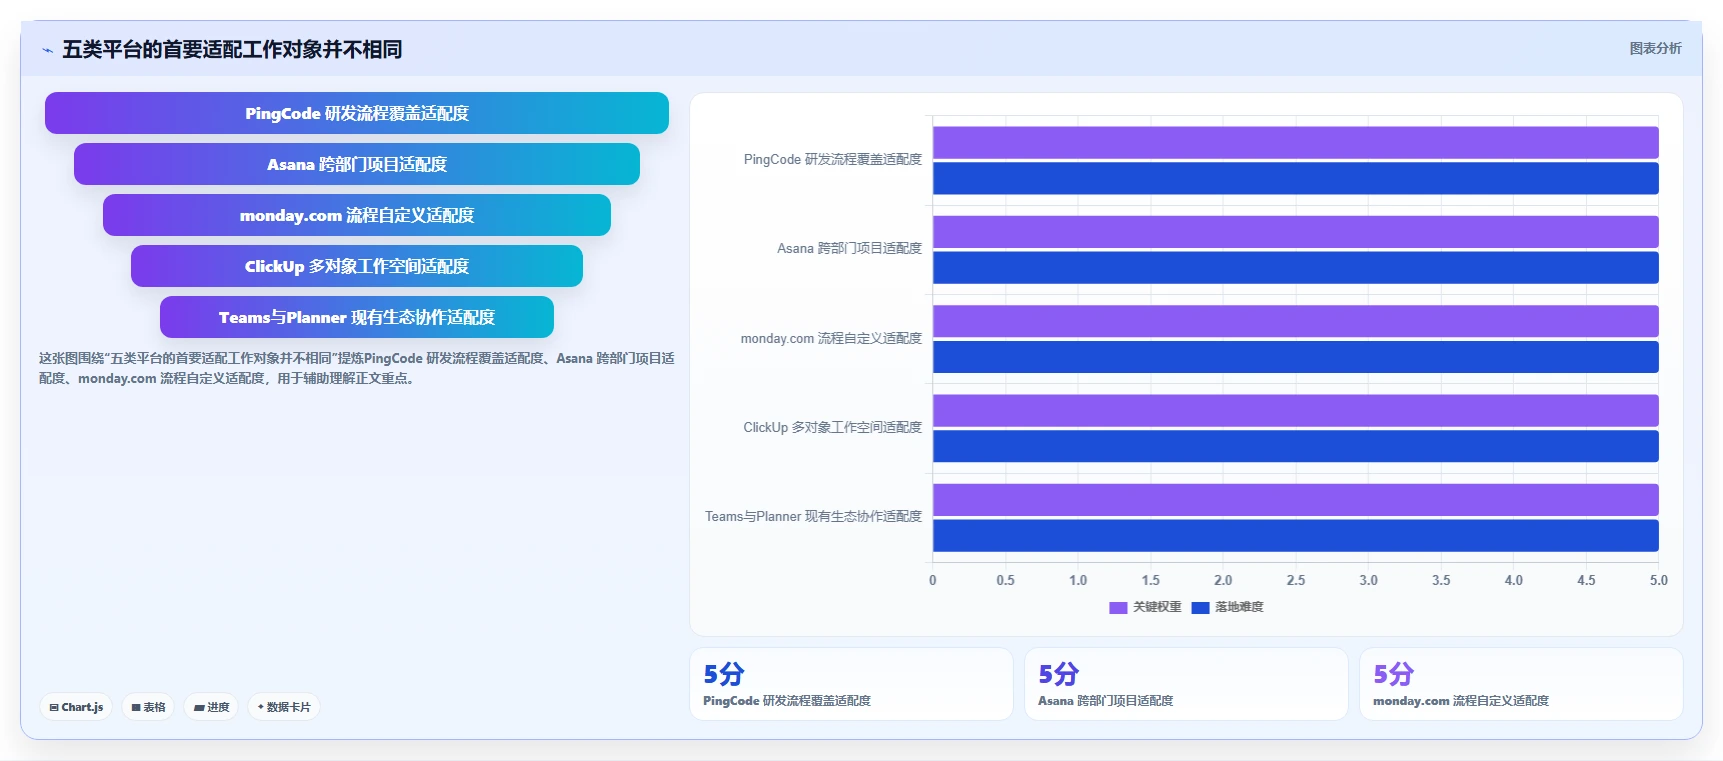The image size is (1723, 761).
Task: Click the 2.5 tick on the x-axis
Action: click(x=1295, y=580)
